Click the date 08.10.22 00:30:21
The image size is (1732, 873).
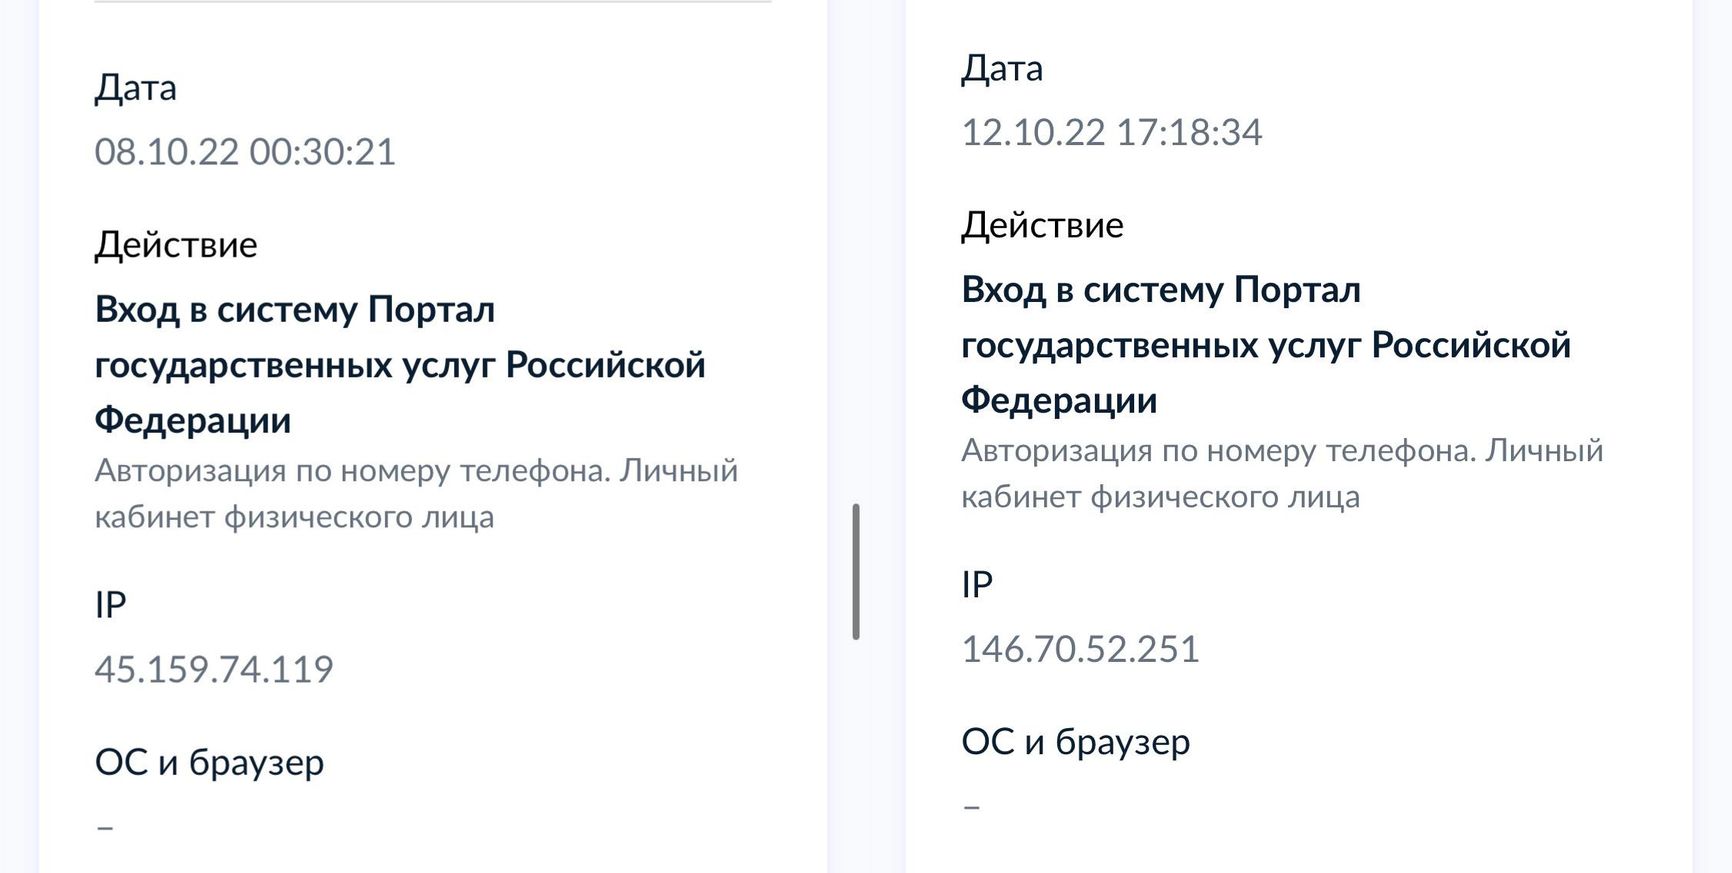pyautogui.click(x=245, y=152)
